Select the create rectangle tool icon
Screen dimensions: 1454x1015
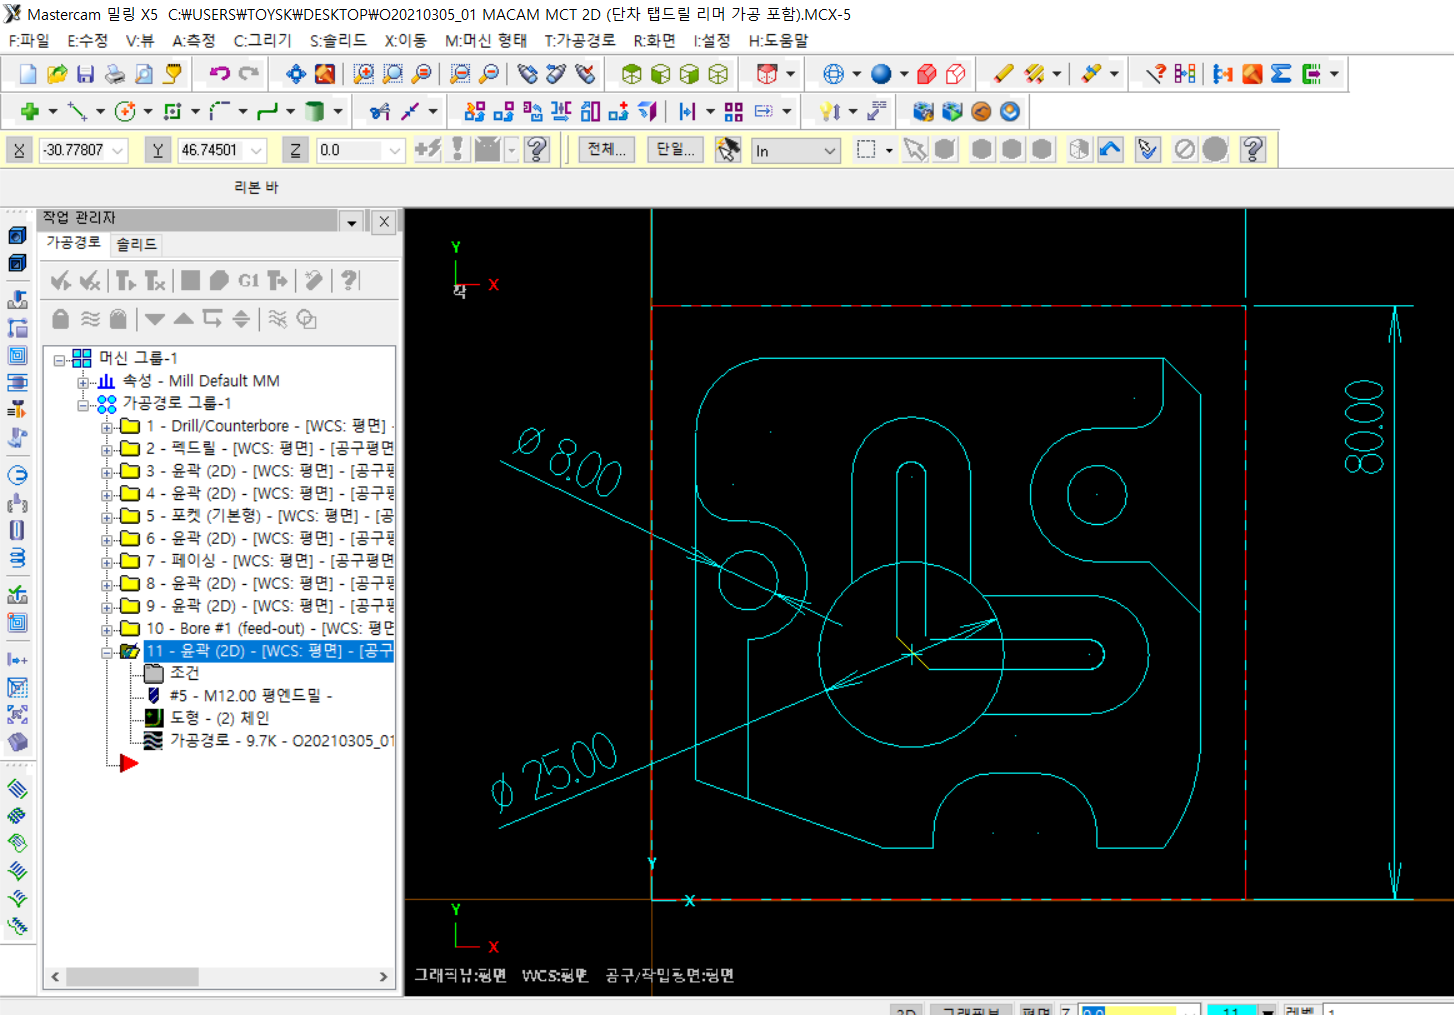(x=172, y=112)
